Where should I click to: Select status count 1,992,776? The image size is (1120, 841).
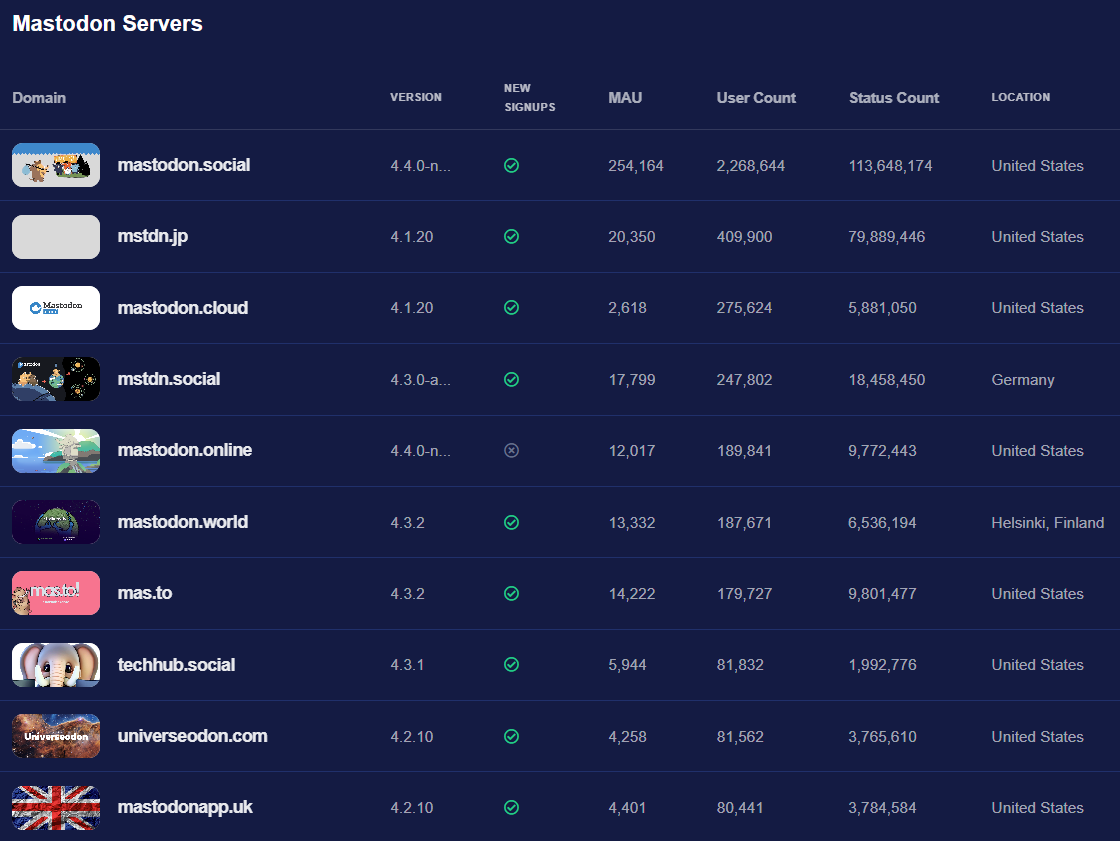[x=882, y=665]
